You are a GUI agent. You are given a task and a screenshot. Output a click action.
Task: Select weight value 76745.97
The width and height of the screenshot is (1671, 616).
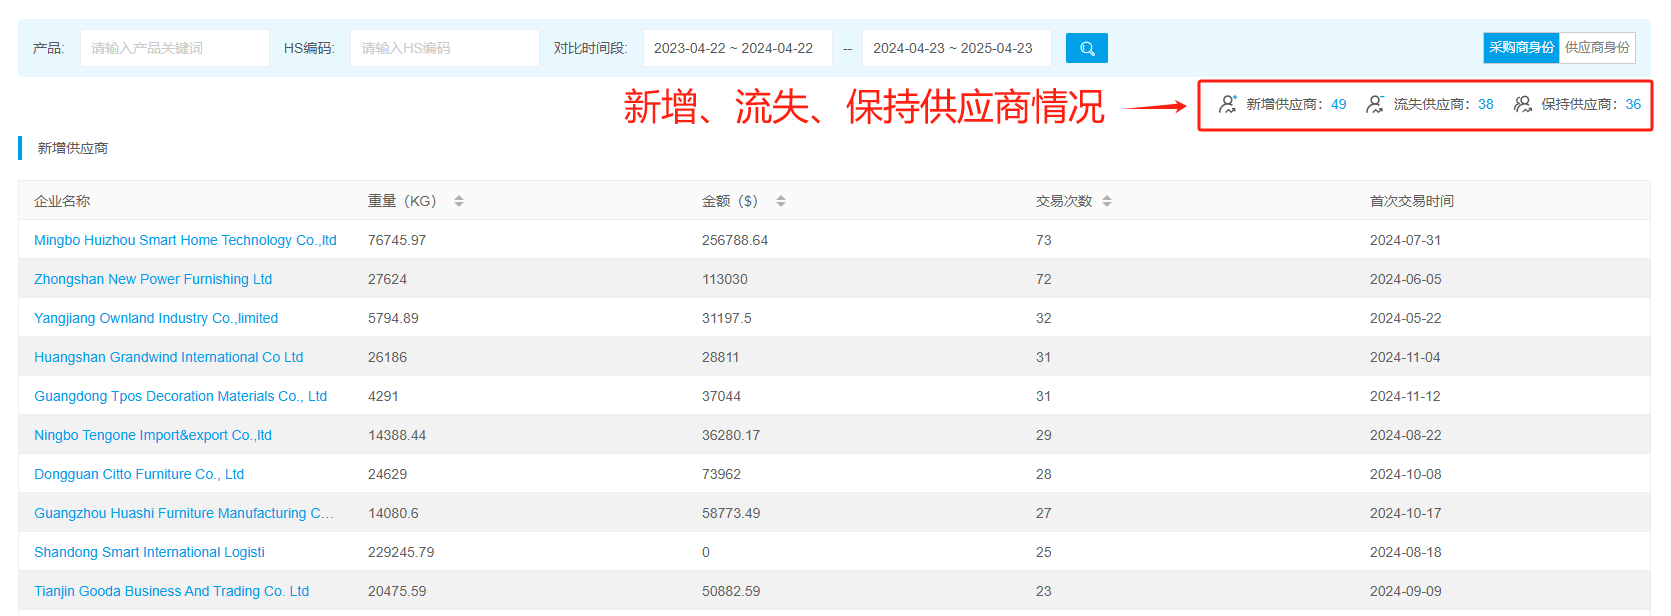397,240
